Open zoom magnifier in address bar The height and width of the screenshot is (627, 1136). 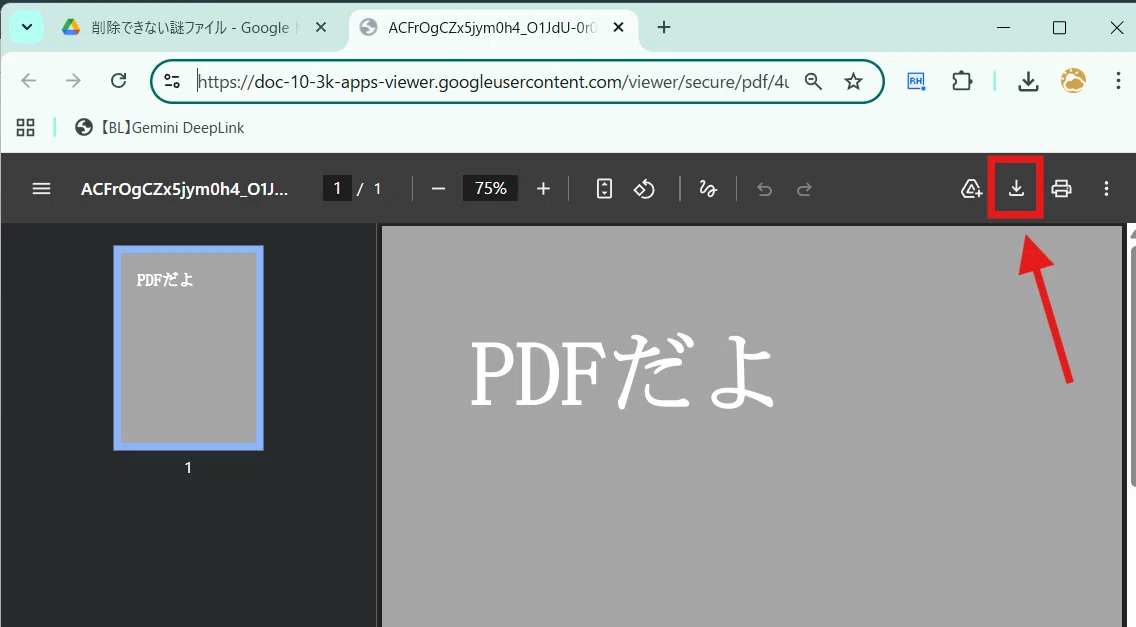pos(814,81)
